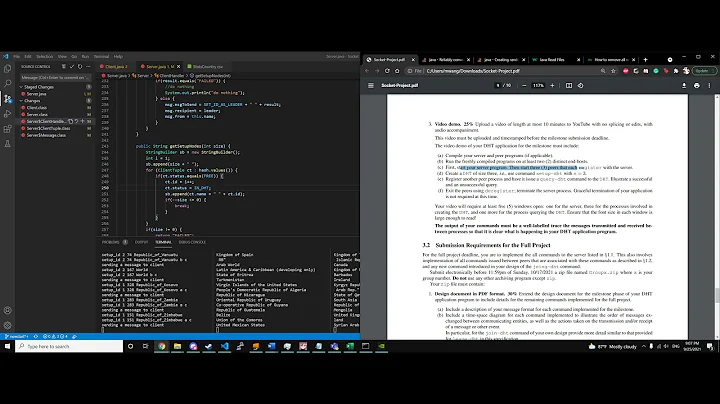Switch to the Debug Console panel tab

192,242
